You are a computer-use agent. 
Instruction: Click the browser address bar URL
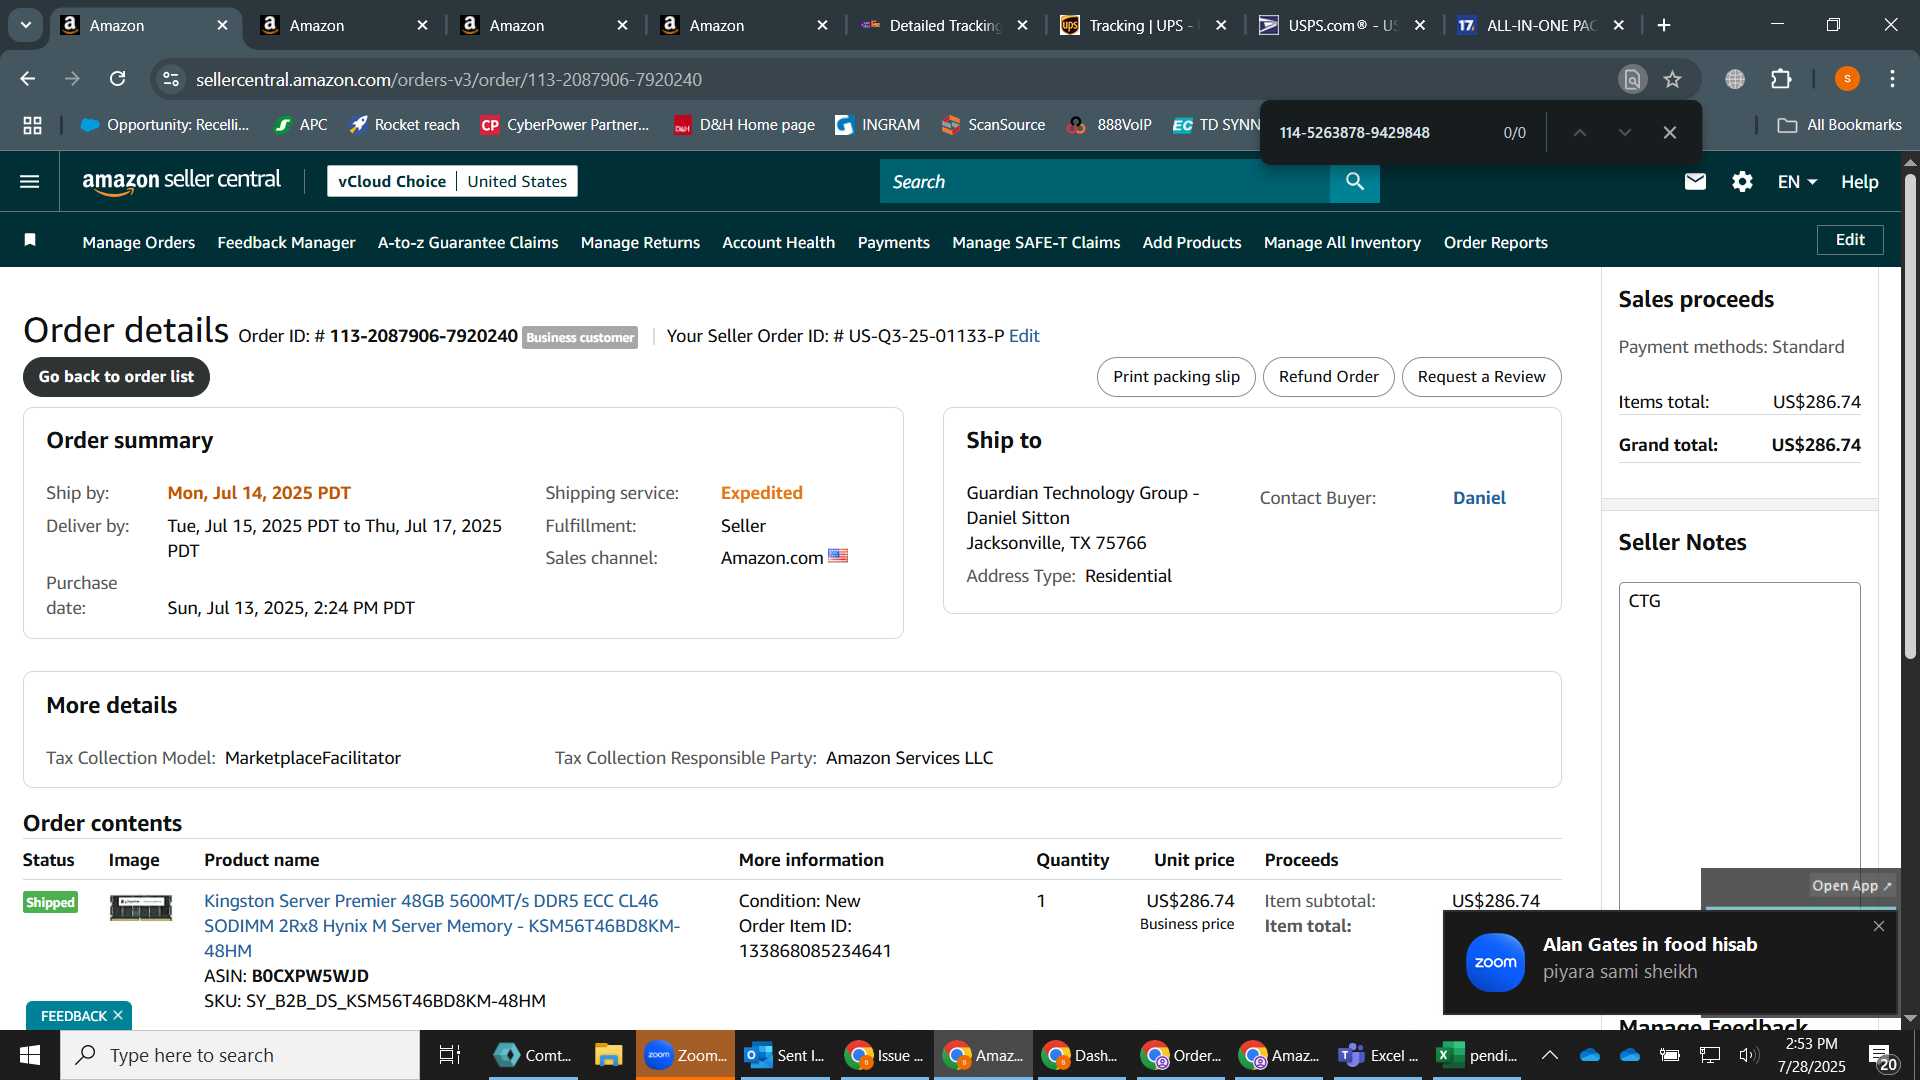(x=449, y=79)
